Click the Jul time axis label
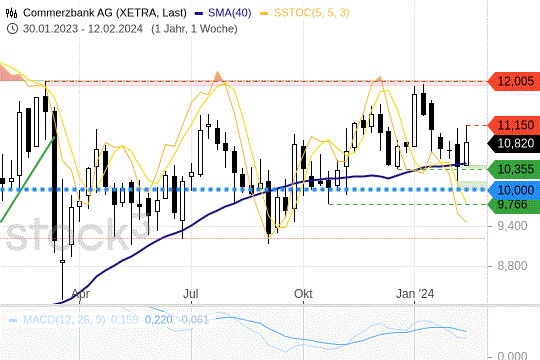540x360 pixels. tap(190, 294)
